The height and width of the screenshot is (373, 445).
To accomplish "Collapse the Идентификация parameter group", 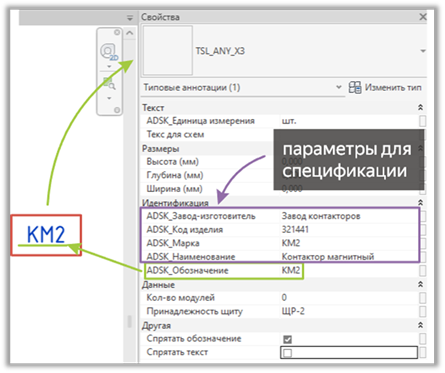I will tap(420, 203).
